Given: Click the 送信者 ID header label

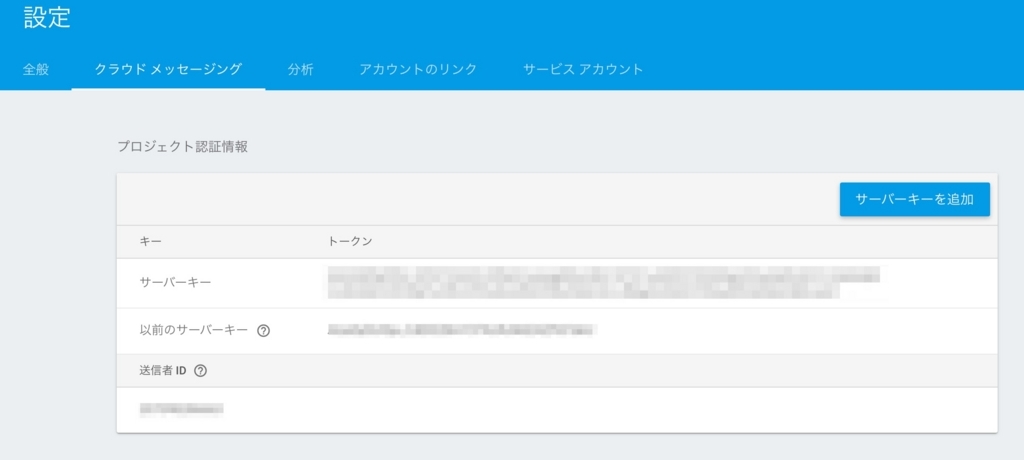Looking at the screenshot, I should tap(163, 370).
